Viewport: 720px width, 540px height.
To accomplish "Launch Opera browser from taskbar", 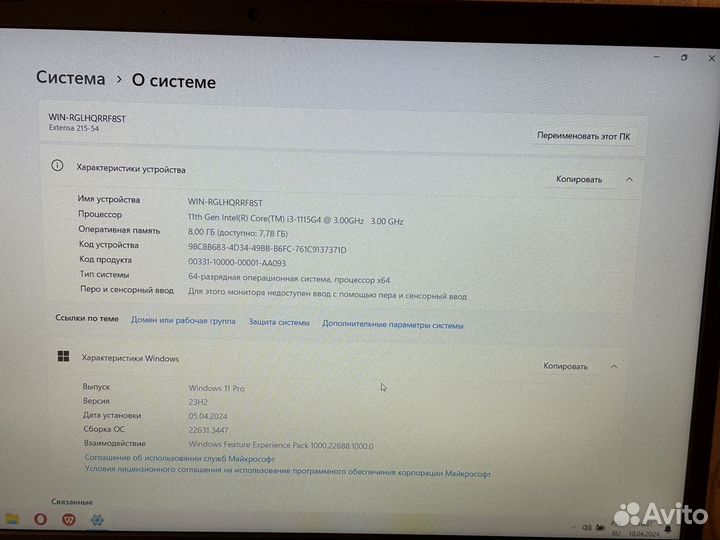I will pos(40,519).
